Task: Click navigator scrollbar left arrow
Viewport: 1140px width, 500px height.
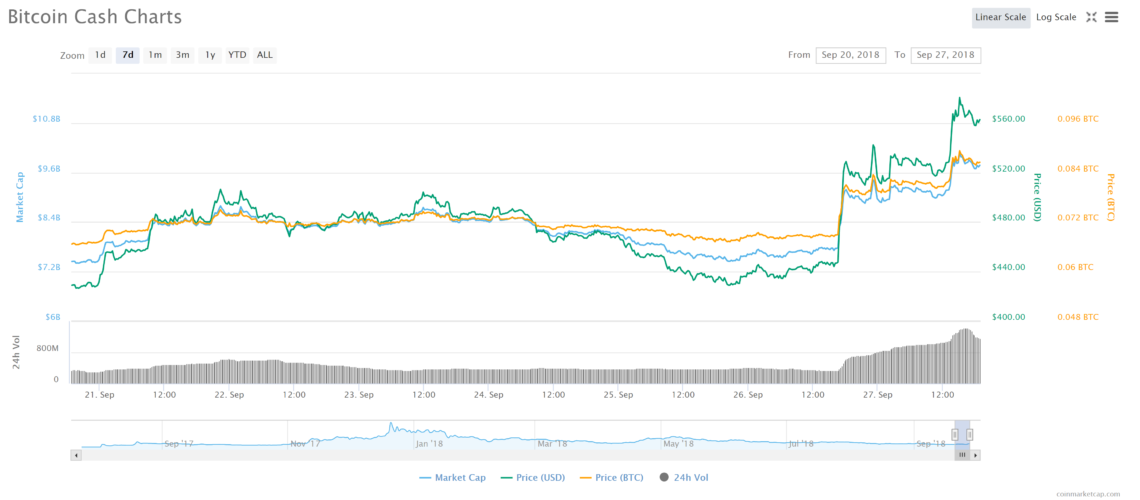Action: tap(76, 455)
